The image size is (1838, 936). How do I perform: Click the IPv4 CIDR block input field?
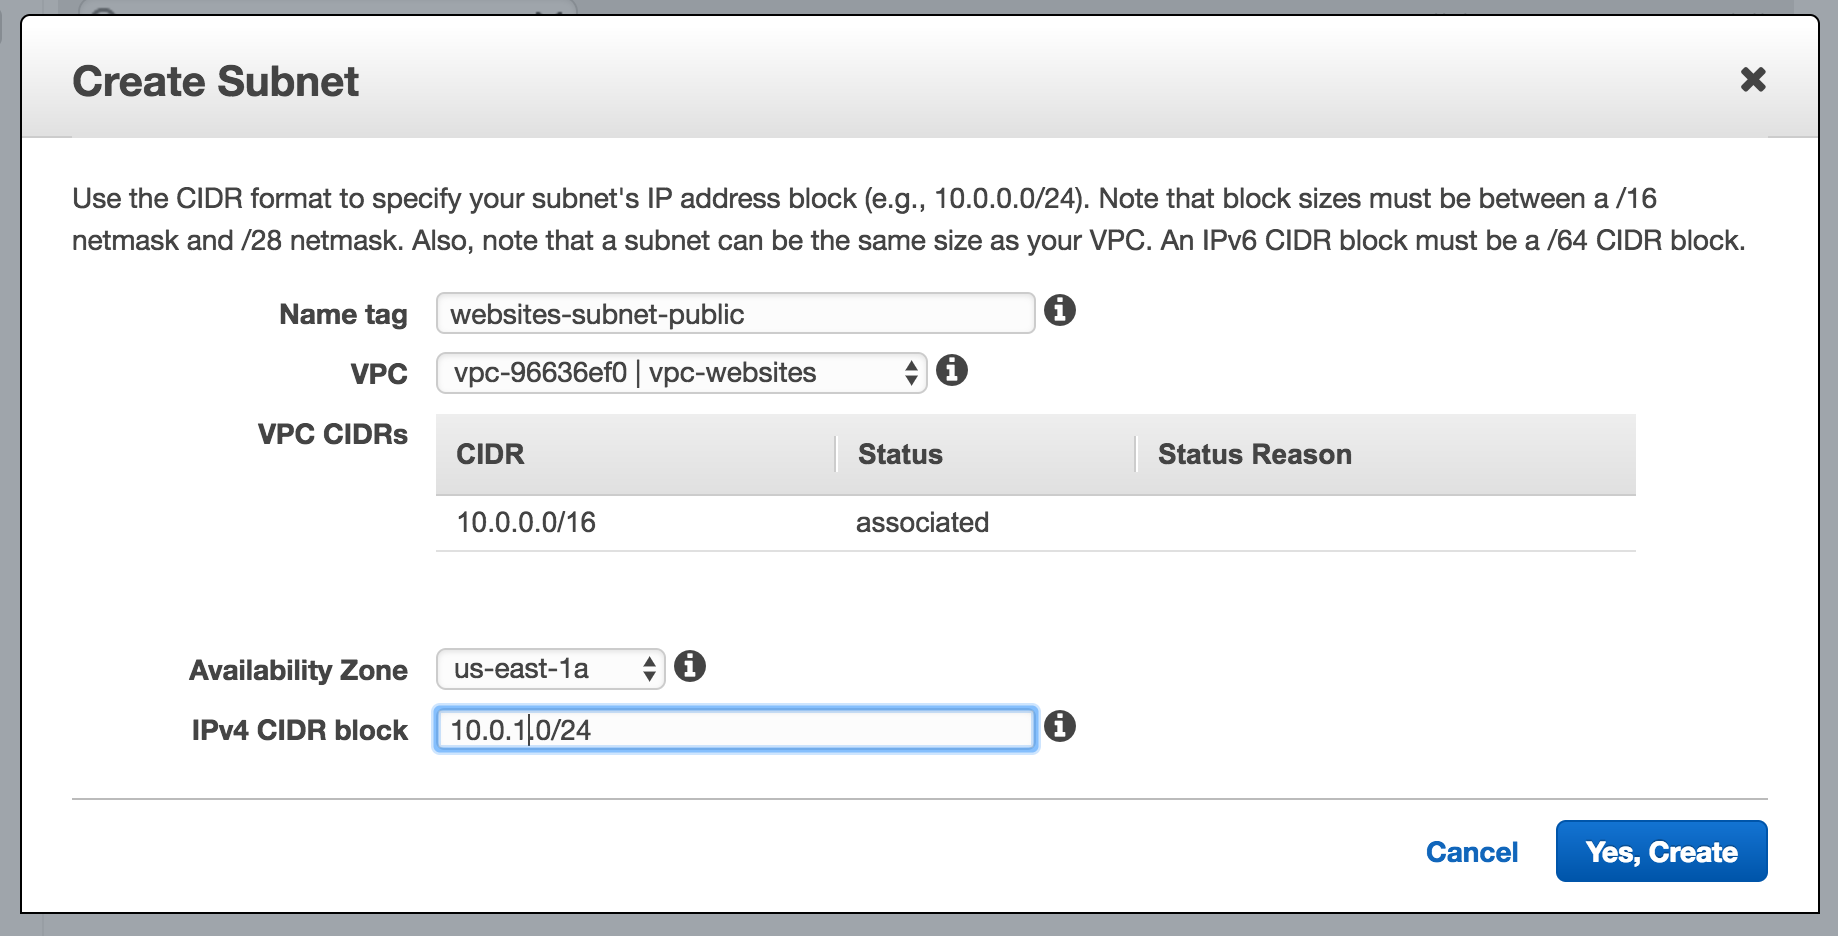(x=733, y=729)
